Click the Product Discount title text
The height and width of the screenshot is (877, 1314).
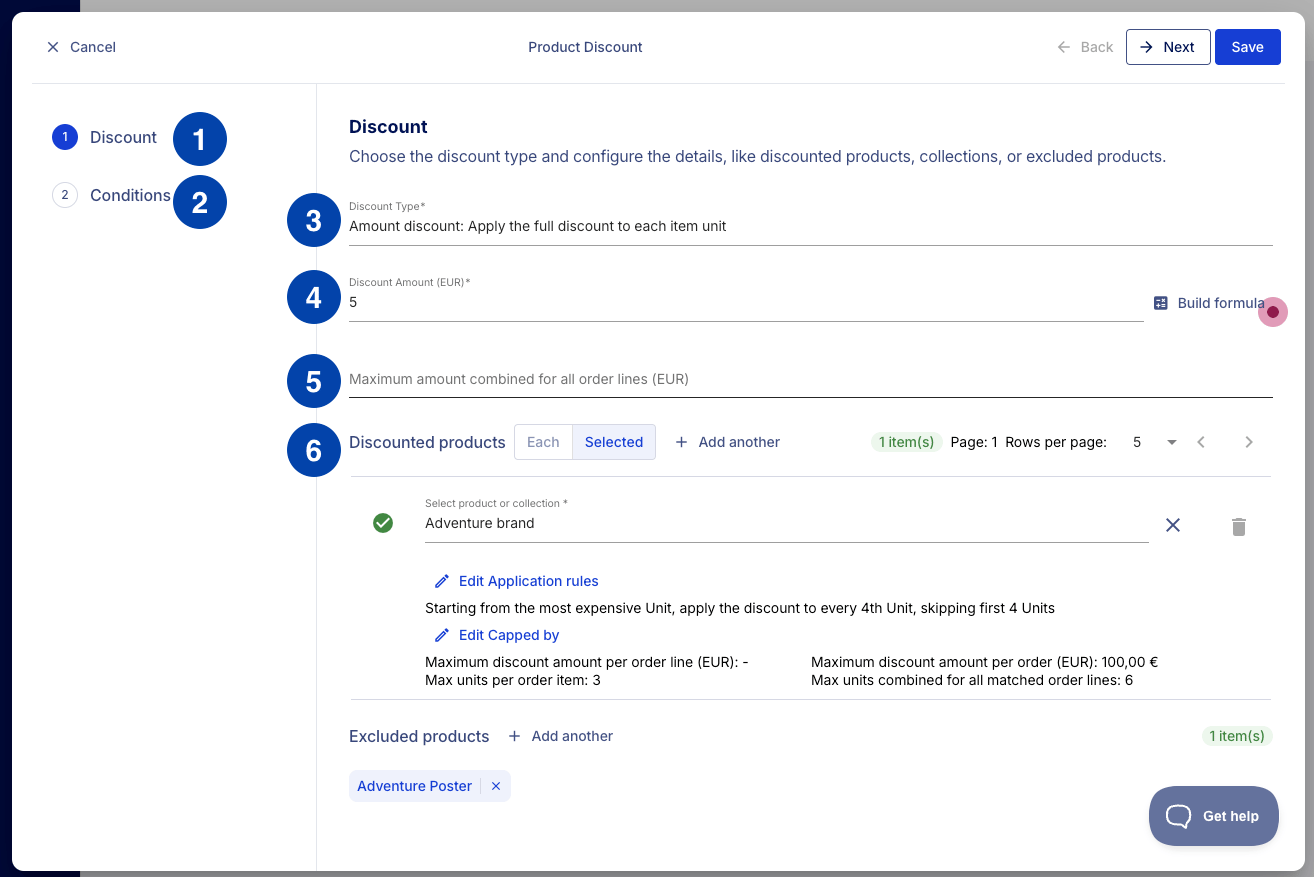pyautogui.click(x=585, y=47)
